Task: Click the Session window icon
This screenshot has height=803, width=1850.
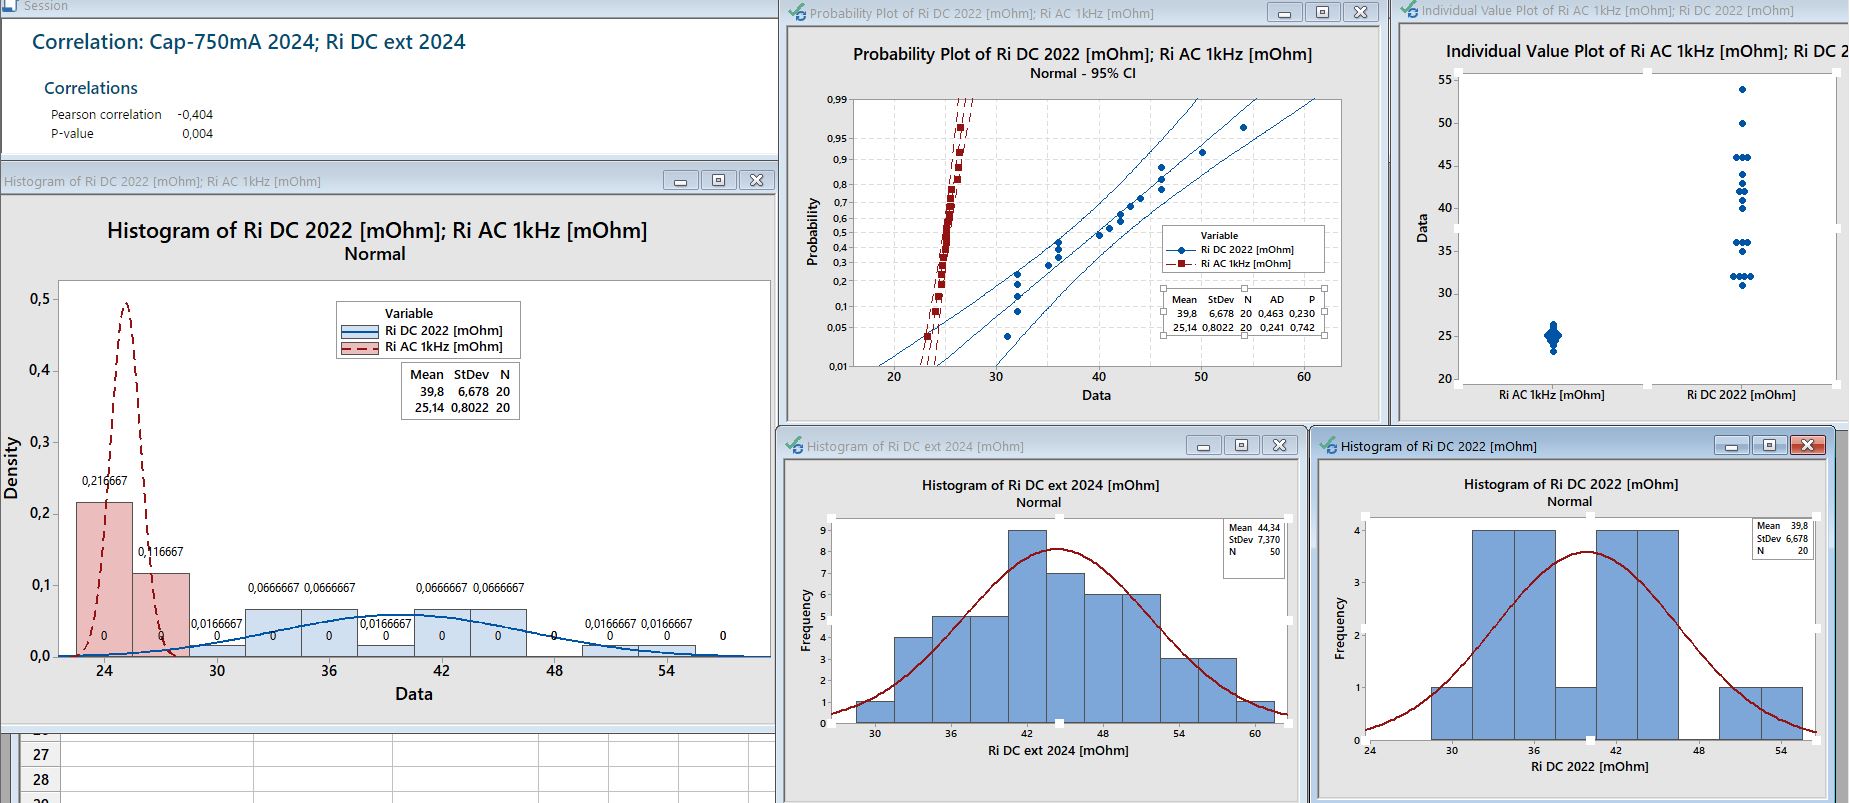Action: pyautogui.click(x=10, y=6)
